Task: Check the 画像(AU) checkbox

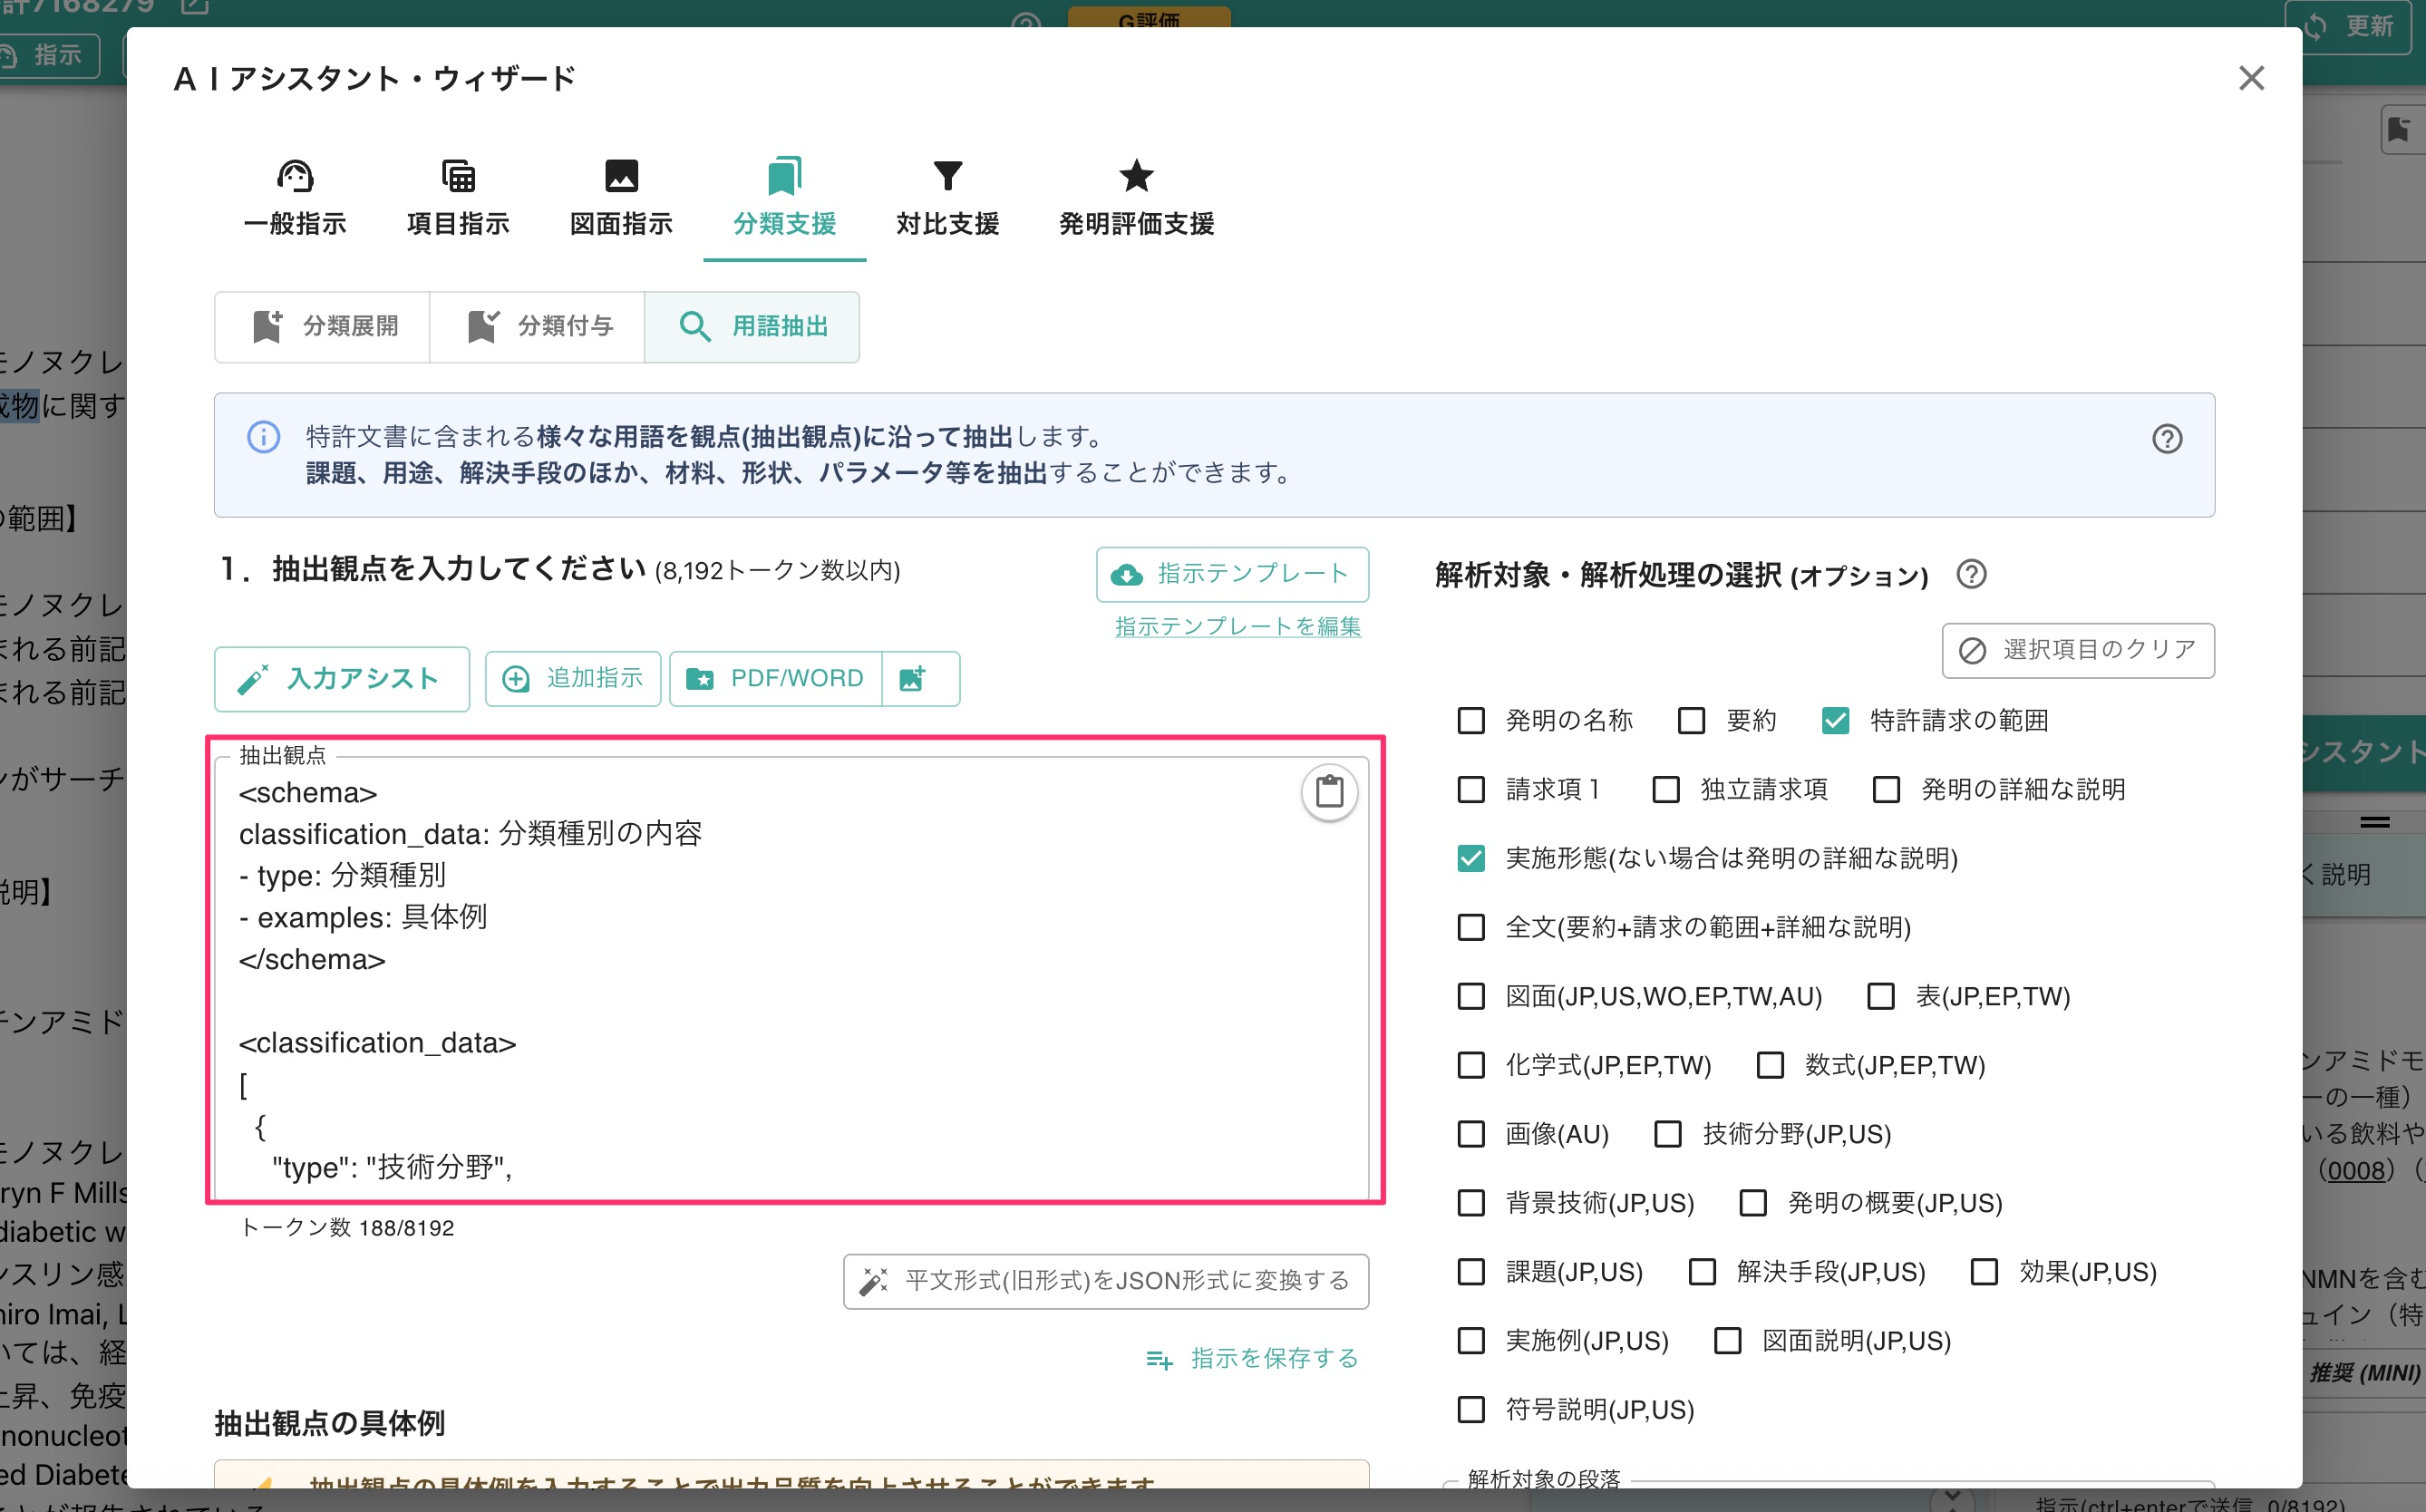Action: tap(1471, 1134)
